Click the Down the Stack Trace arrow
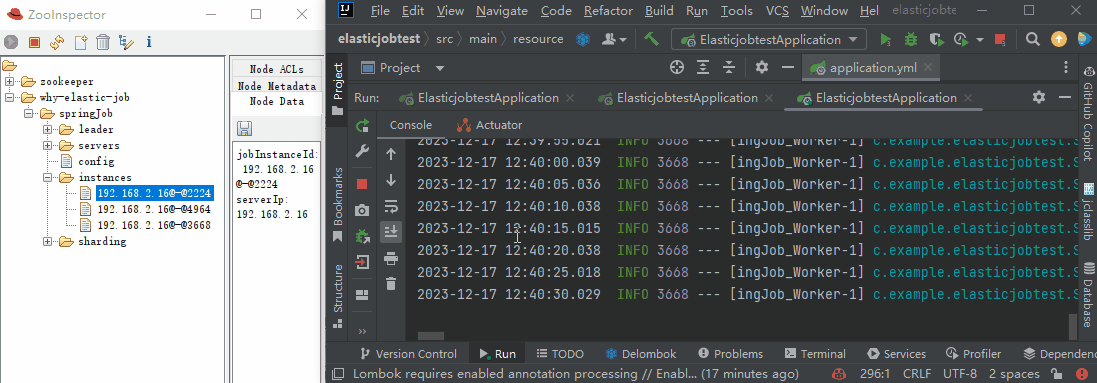1097x383 pixels. click(391, 181)
